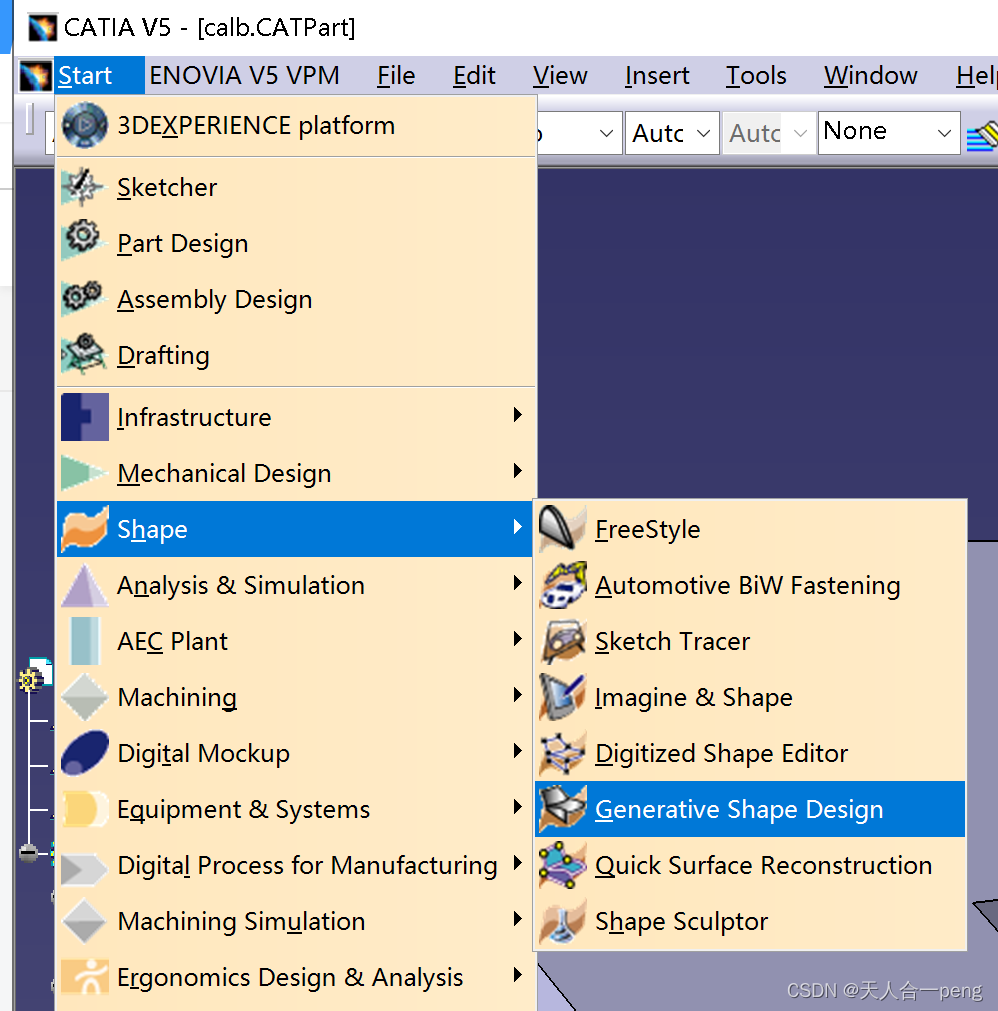Screen dimensions: 998x1011
Task: Select Generative Shape Design workbench
Action: click(x=750, y=809)
